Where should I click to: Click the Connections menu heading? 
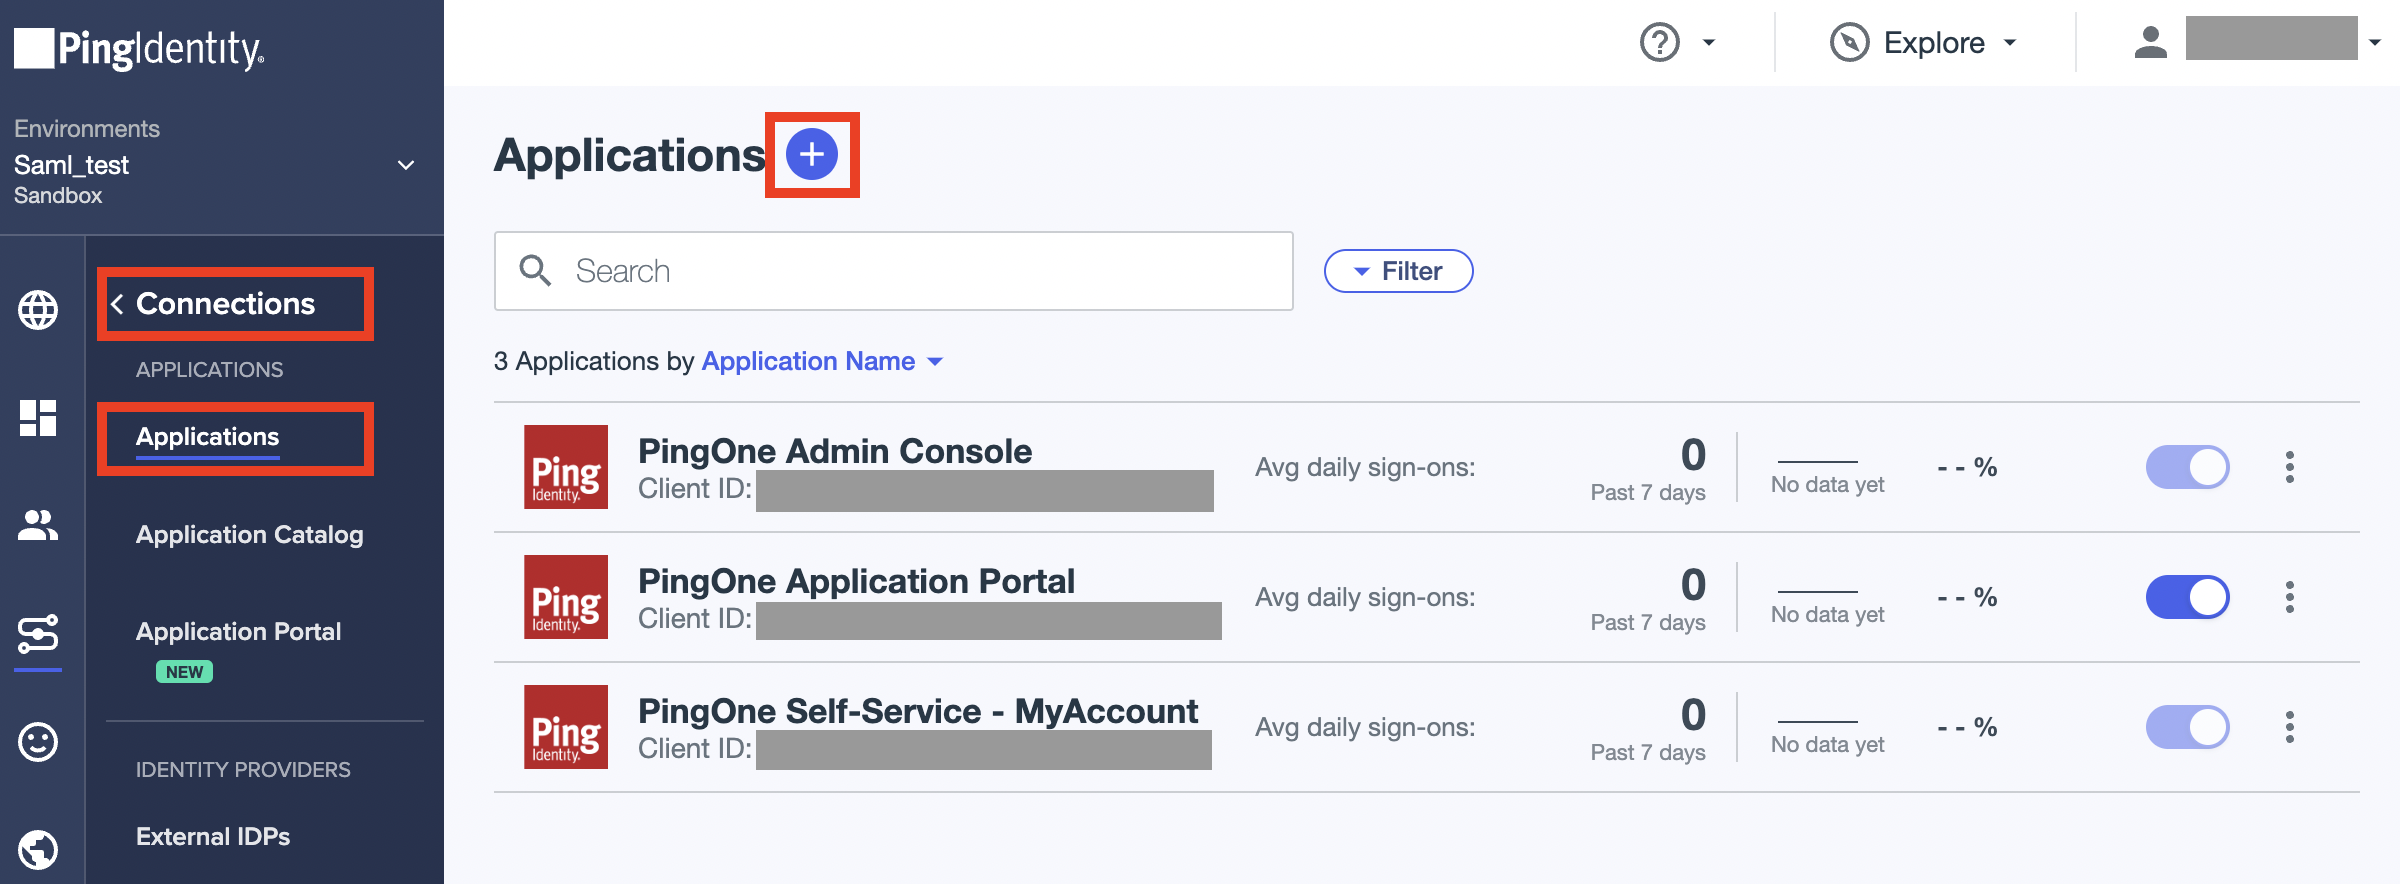click(225, 304)
